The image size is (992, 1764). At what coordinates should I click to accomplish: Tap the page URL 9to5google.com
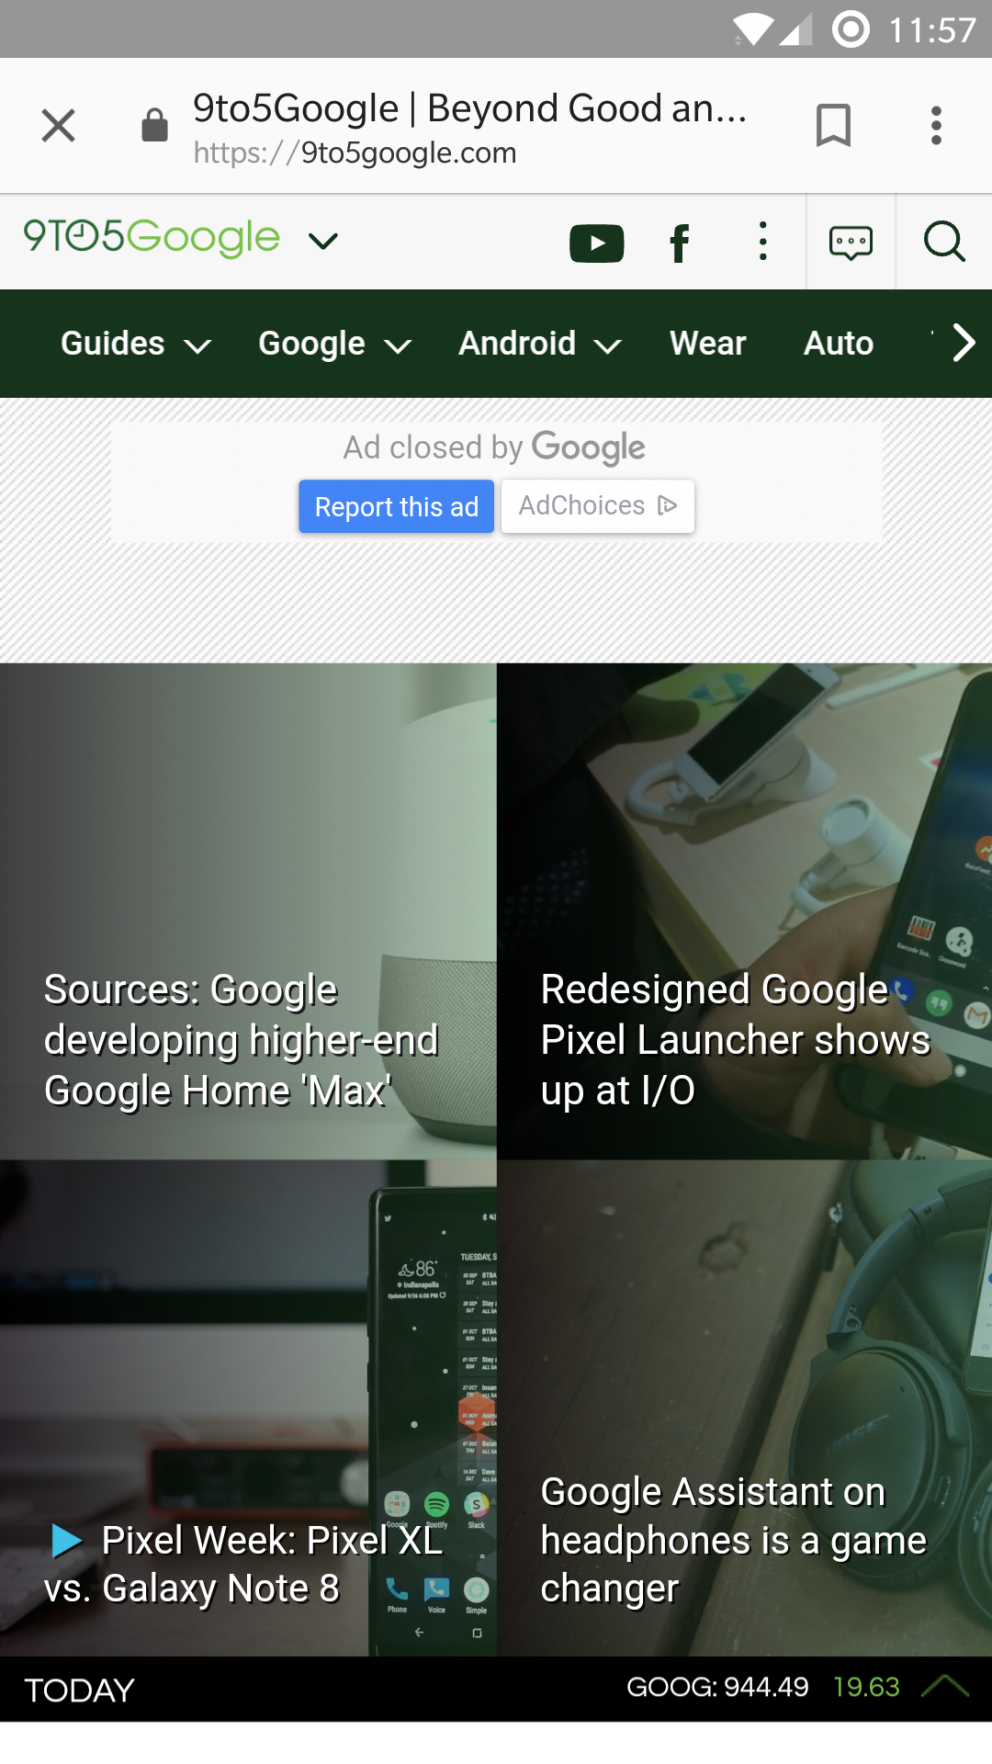pyautogui.click(x=355, y=153)
